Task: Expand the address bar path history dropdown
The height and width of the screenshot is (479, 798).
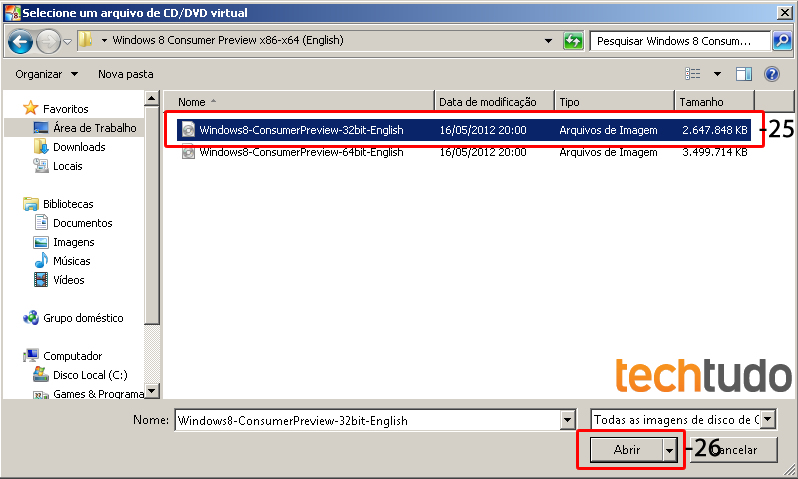Action: [x=548, y=41]
